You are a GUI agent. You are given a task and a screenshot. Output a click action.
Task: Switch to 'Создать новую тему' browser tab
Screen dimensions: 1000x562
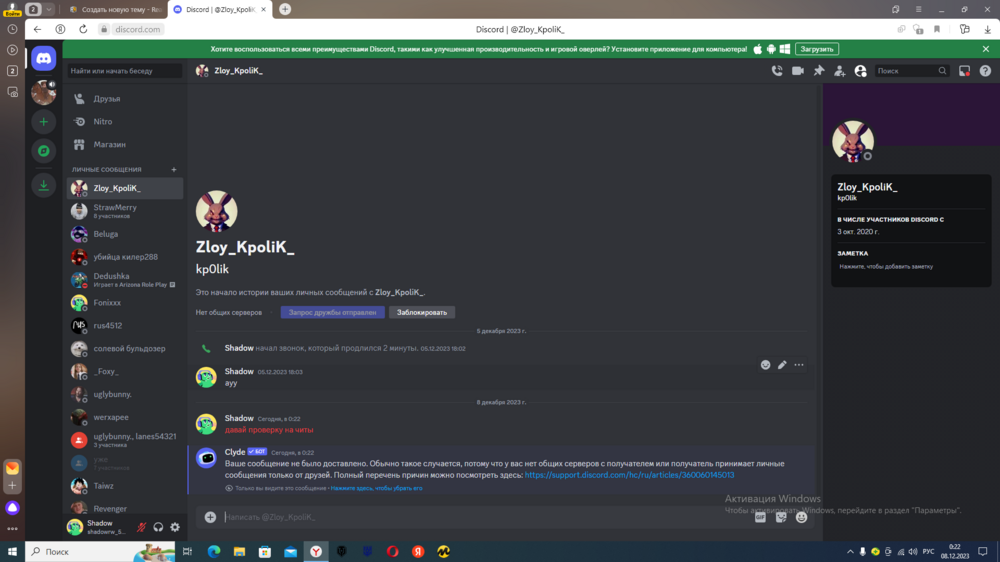point(115,10)
